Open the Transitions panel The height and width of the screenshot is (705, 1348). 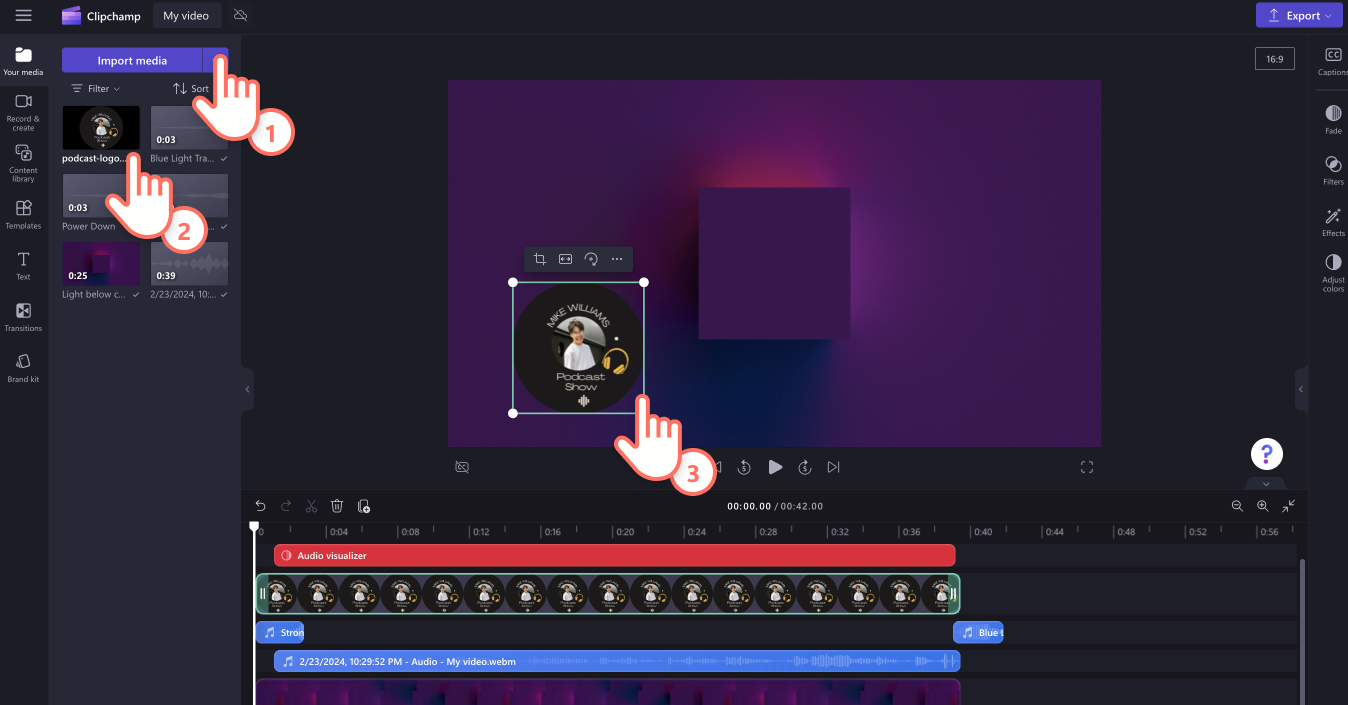[x=23, y=318]
